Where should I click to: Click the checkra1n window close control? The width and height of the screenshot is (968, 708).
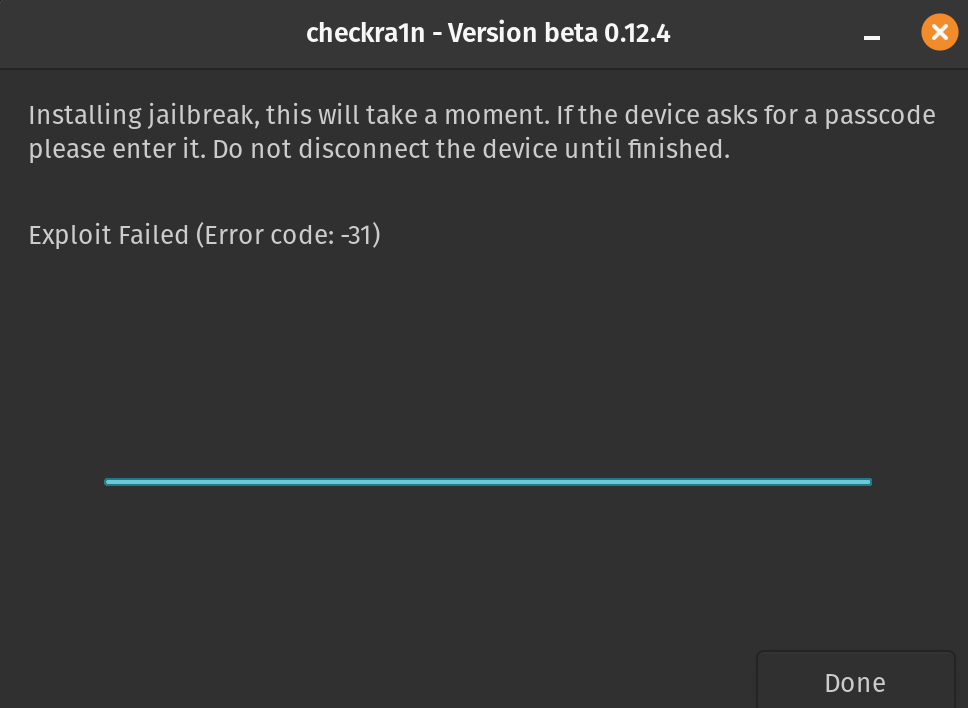(939, 32)
